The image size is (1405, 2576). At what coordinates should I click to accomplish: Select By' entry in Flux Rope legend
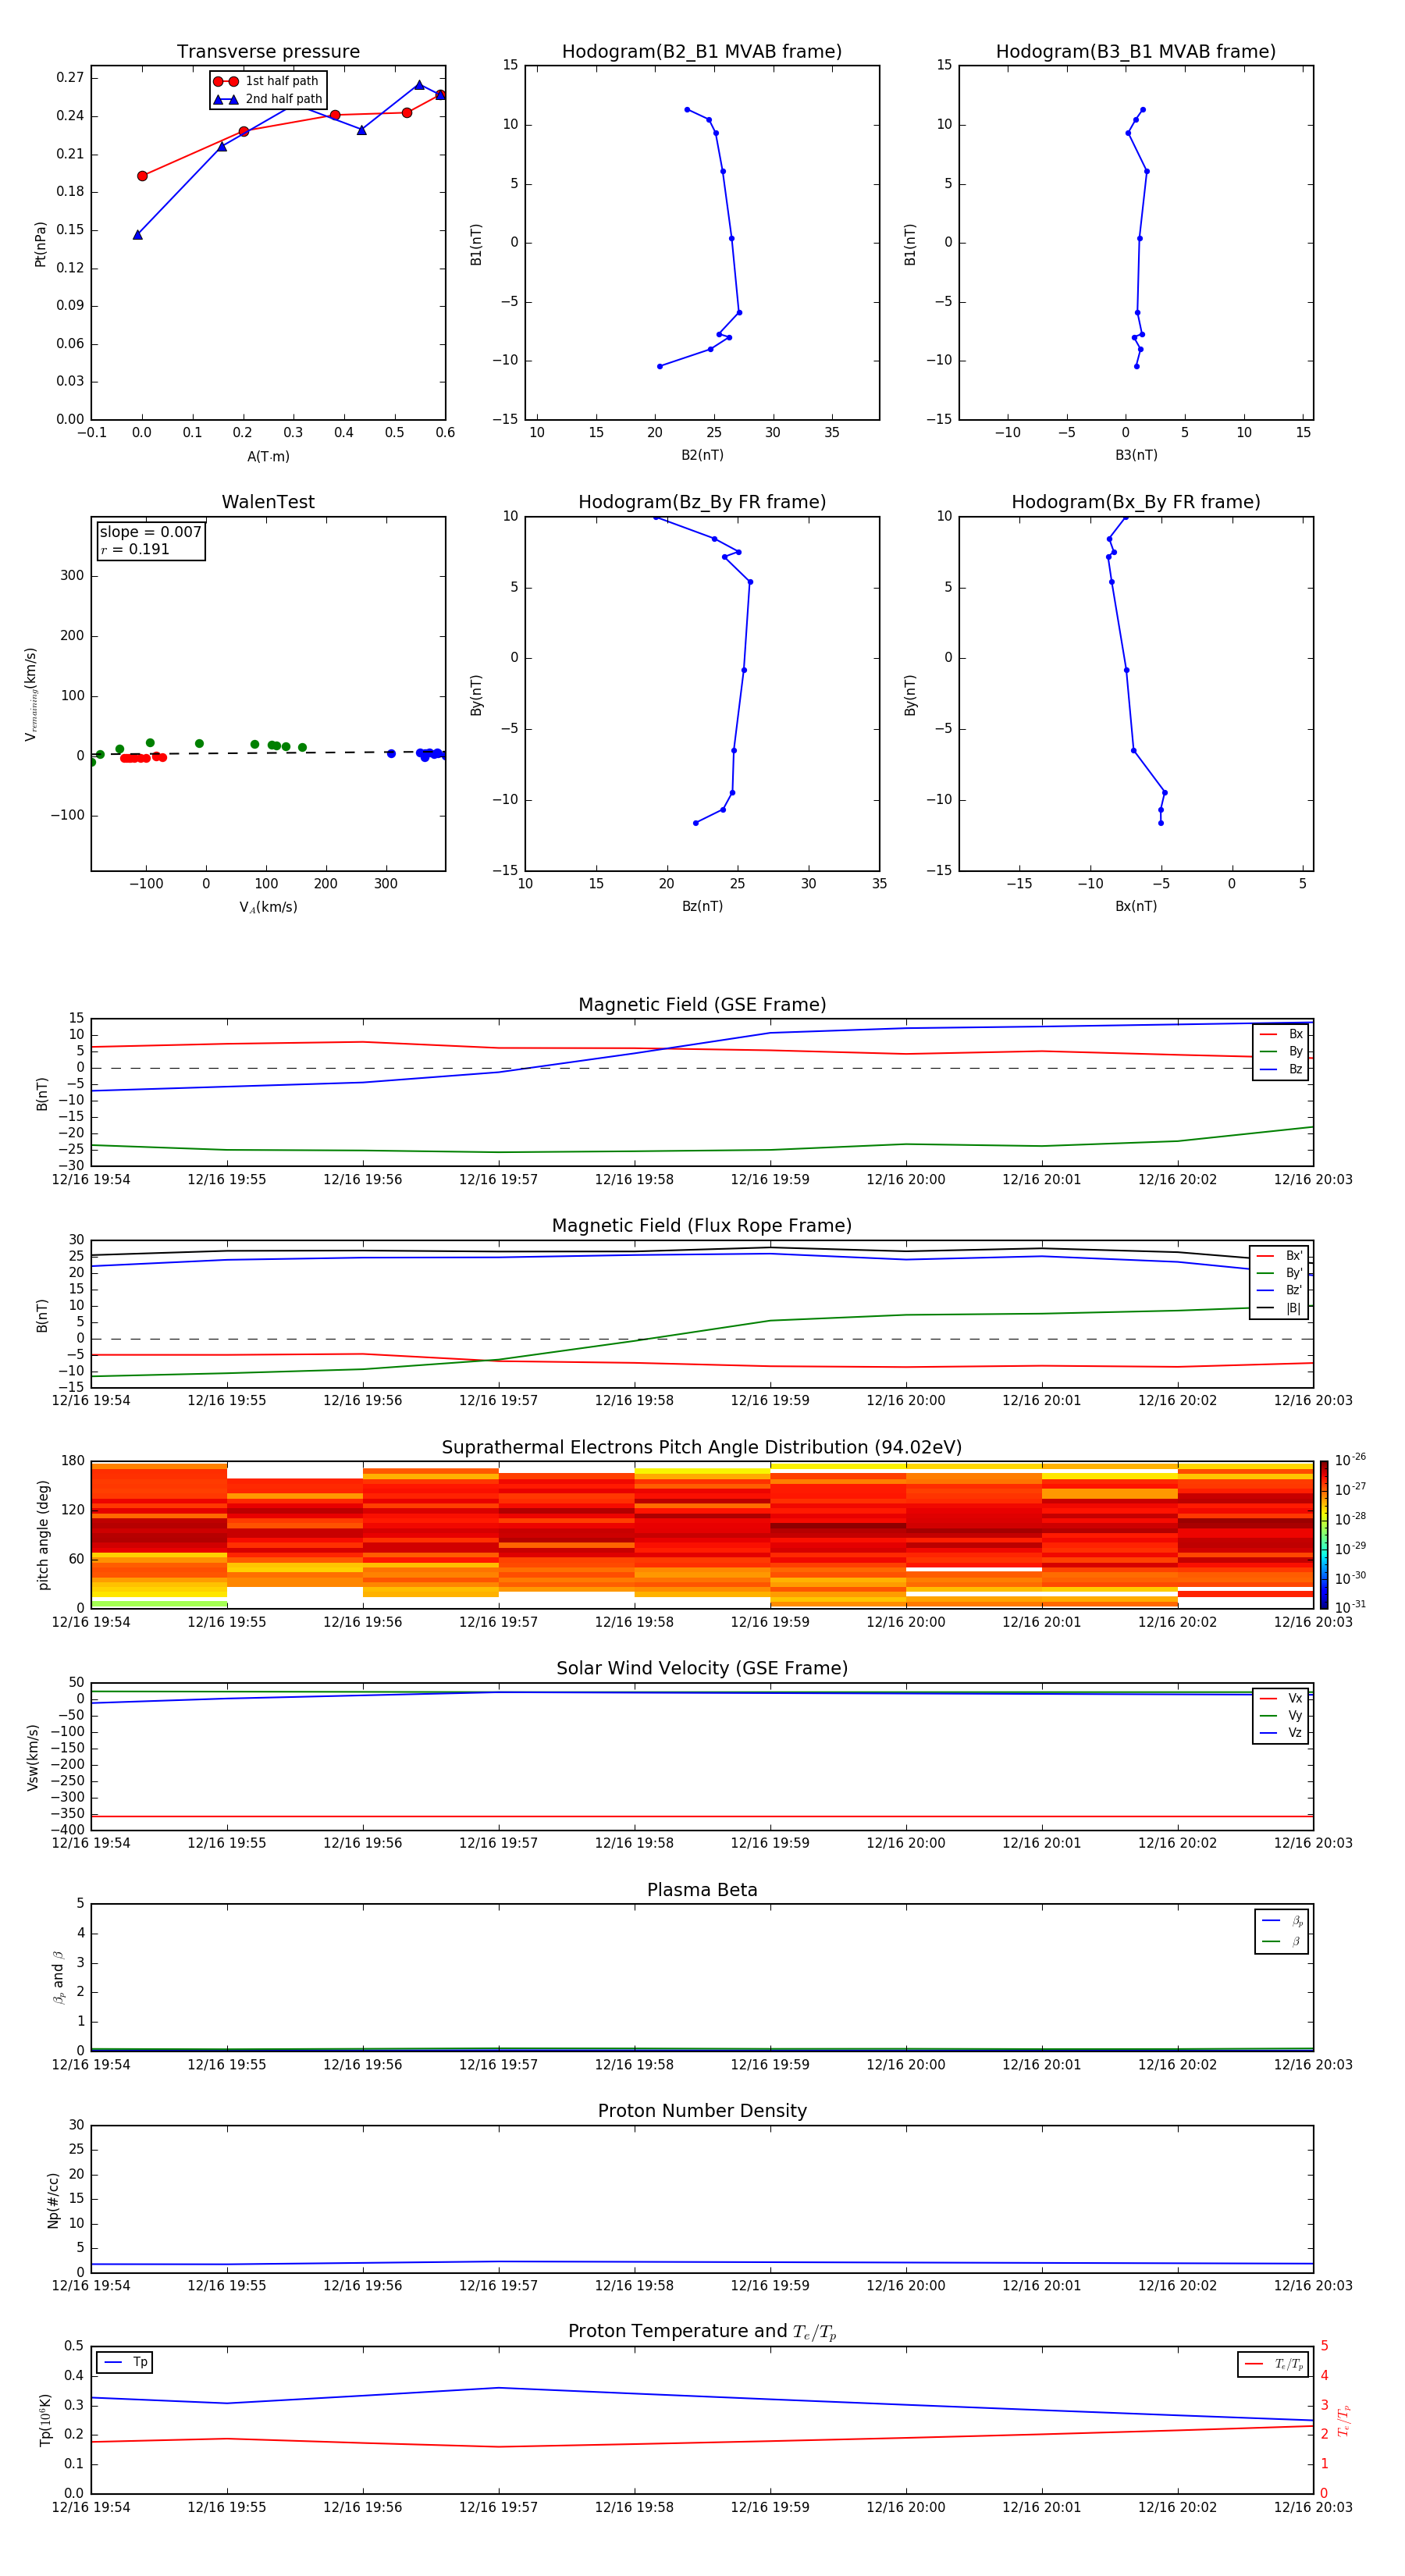[x=1279, y=1273]
